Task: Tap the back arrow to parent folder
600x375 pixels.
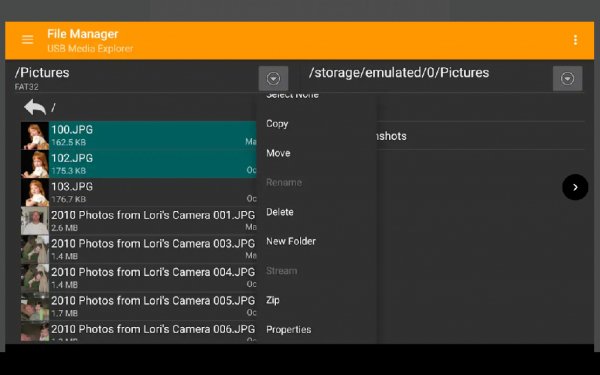Action: tap(35, 107)
